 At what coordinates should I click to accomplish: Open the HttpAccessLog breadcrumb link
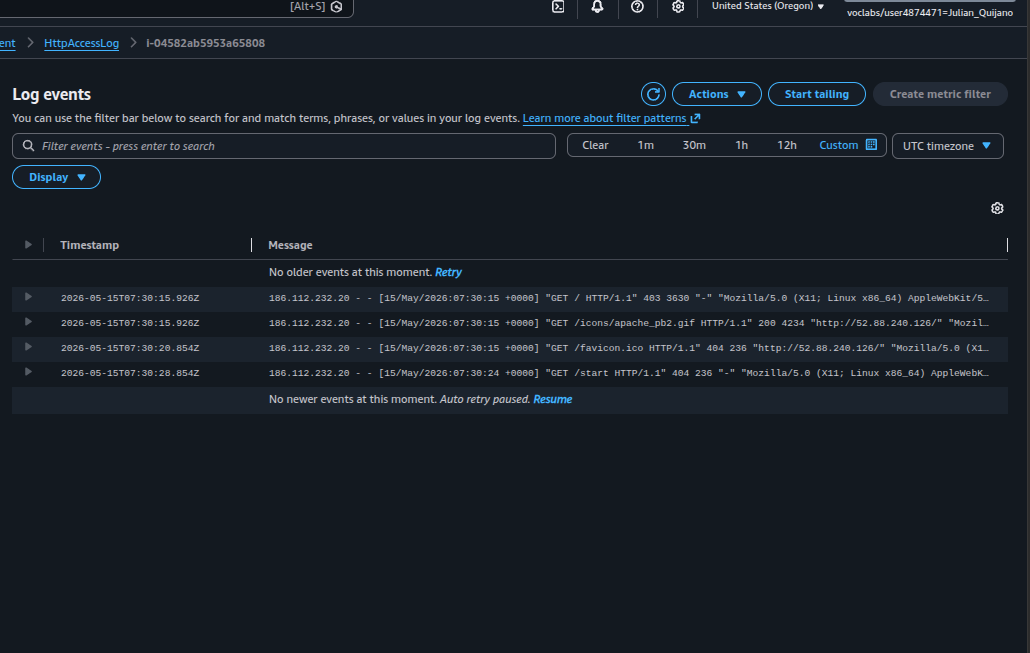click(81, 43)
